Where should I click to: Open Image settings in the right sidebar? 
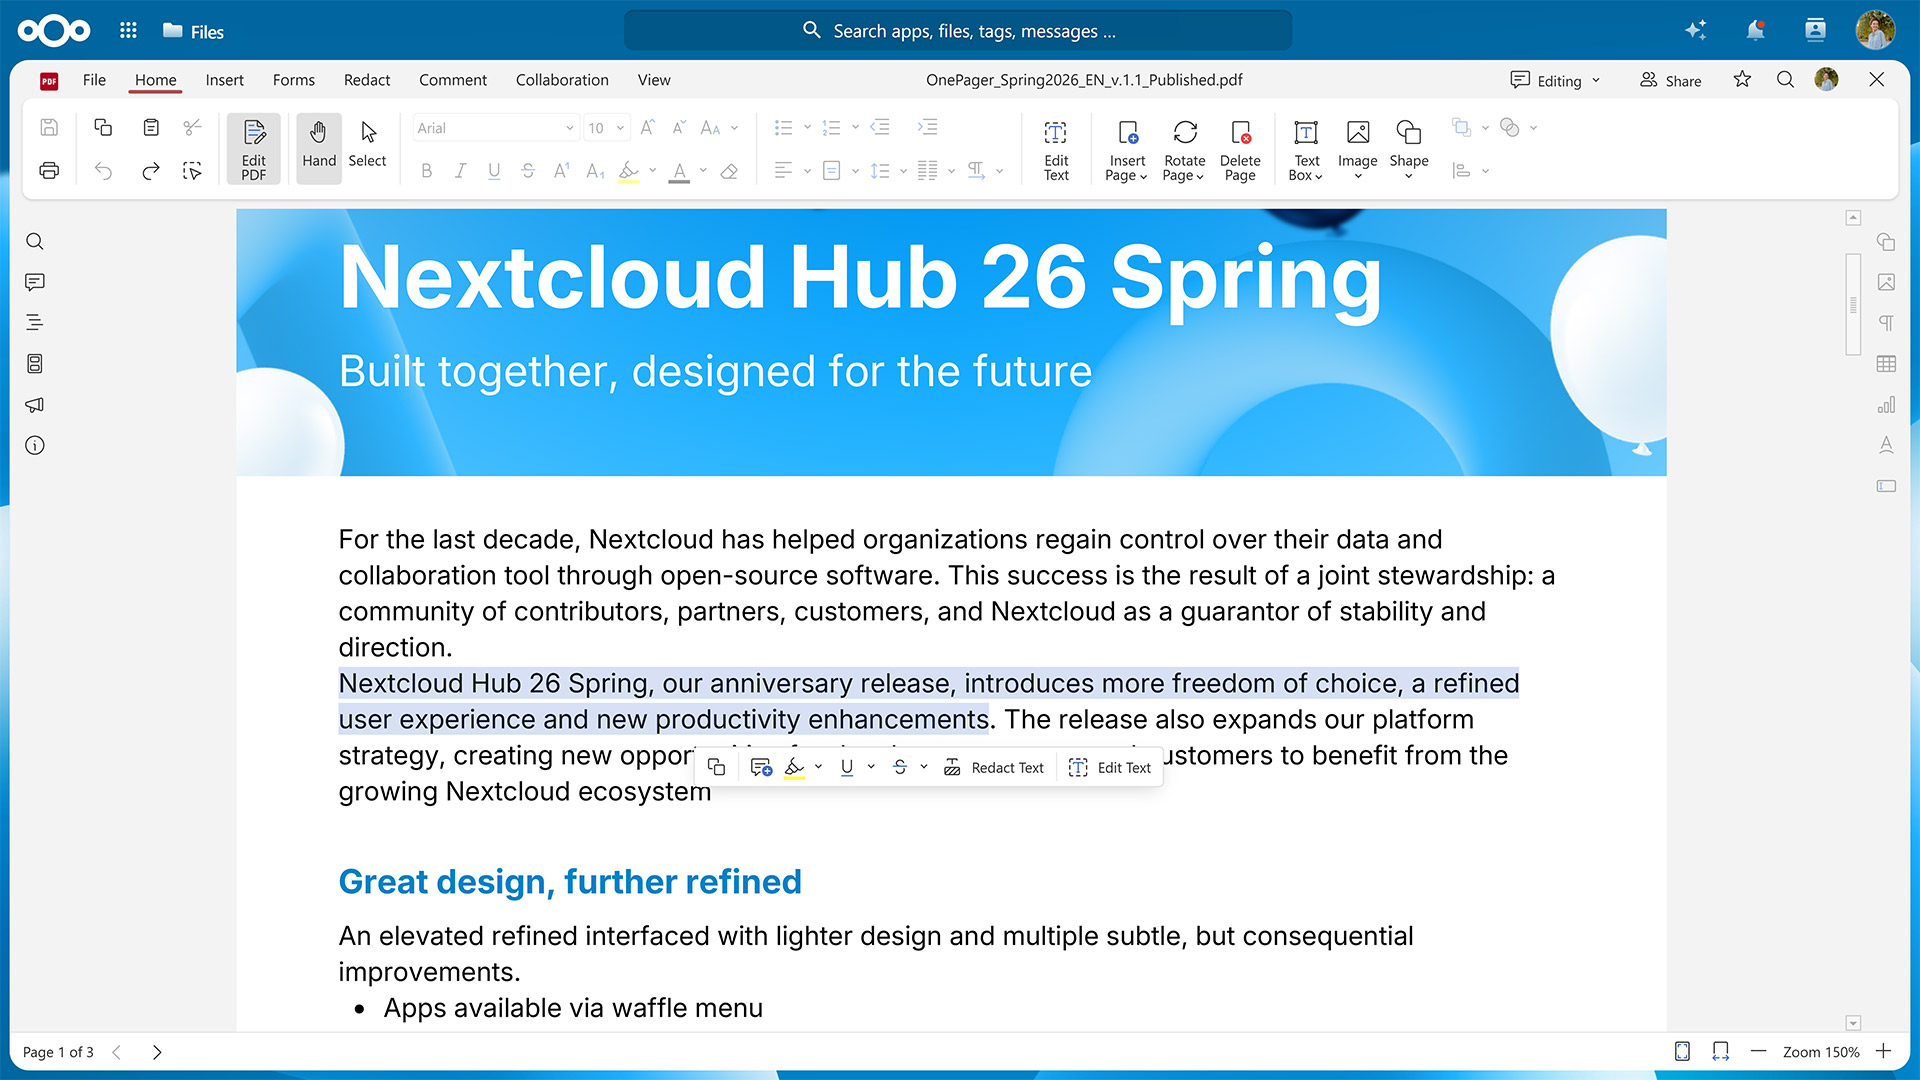pos(1886,282)
